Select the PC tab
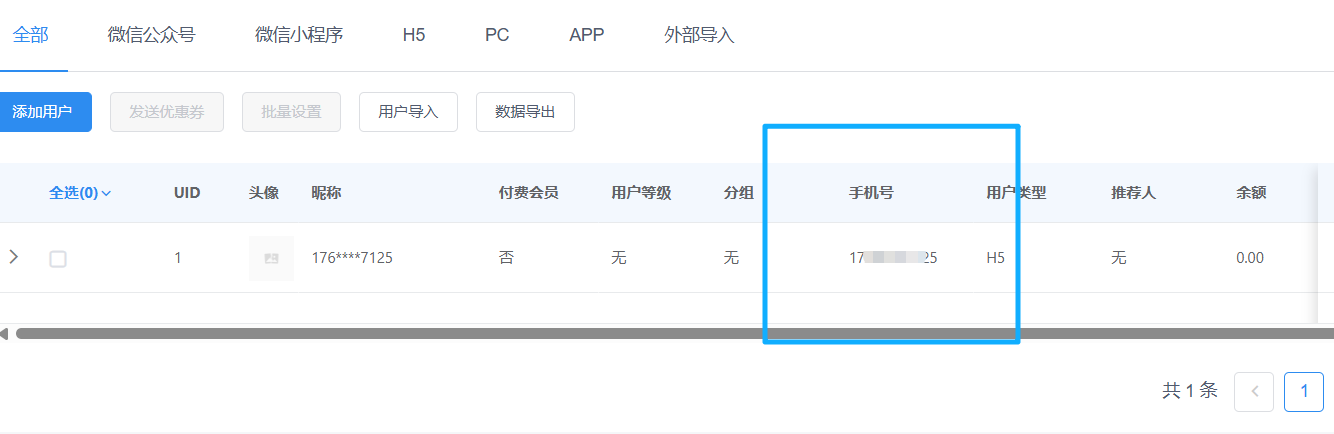 coord(497,35)
